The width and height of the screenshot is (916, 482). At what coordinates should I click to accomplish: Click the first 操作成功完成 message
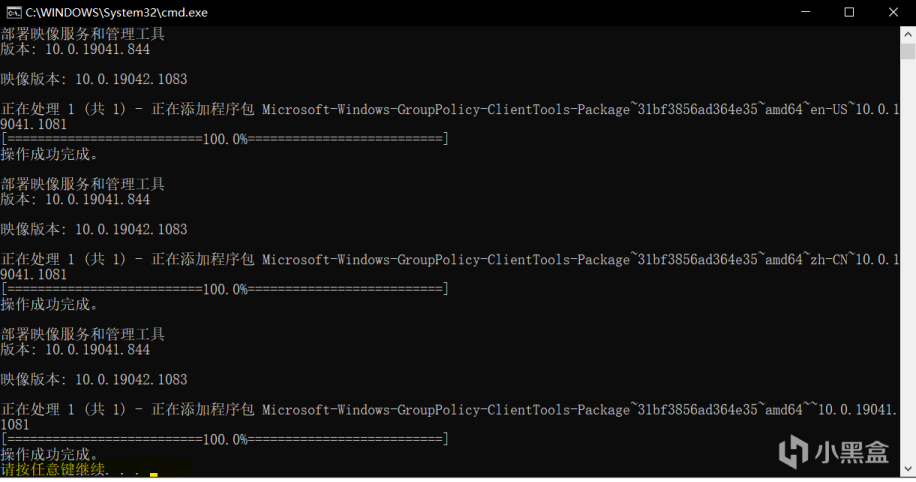click(50, 154)
